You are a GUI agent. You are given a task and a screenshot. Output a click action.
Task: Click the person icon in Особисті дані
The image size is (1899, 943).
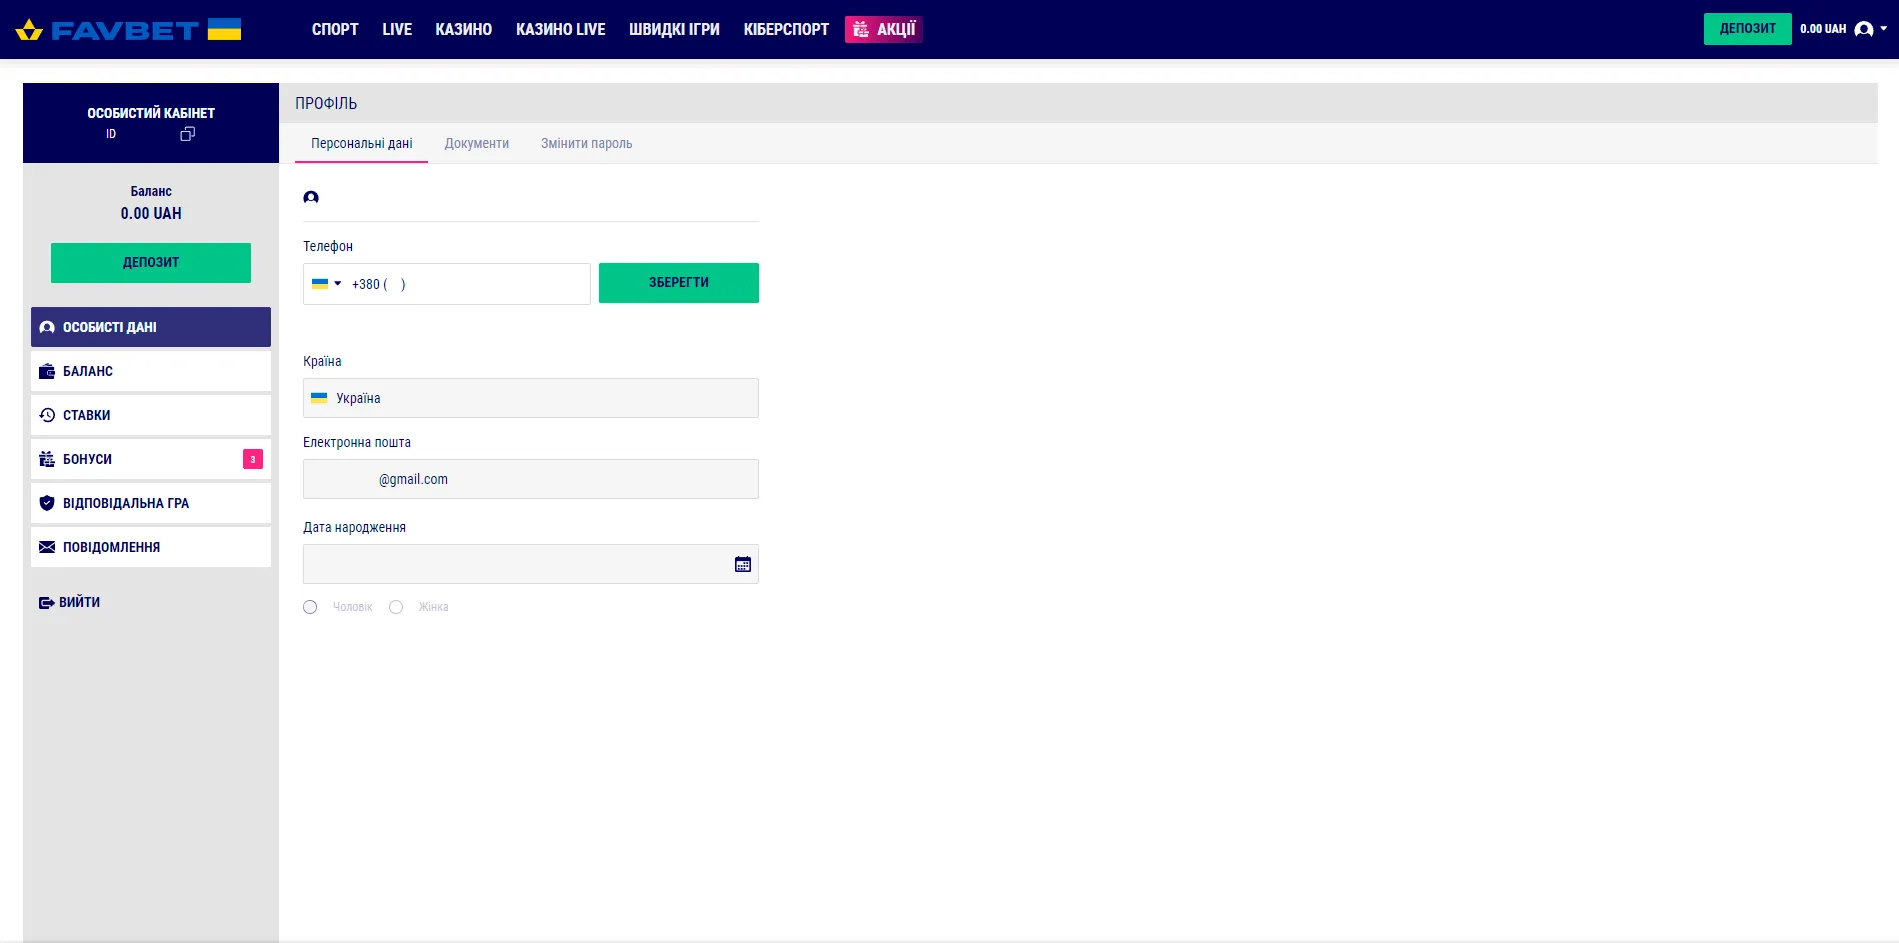click(47, 327)
